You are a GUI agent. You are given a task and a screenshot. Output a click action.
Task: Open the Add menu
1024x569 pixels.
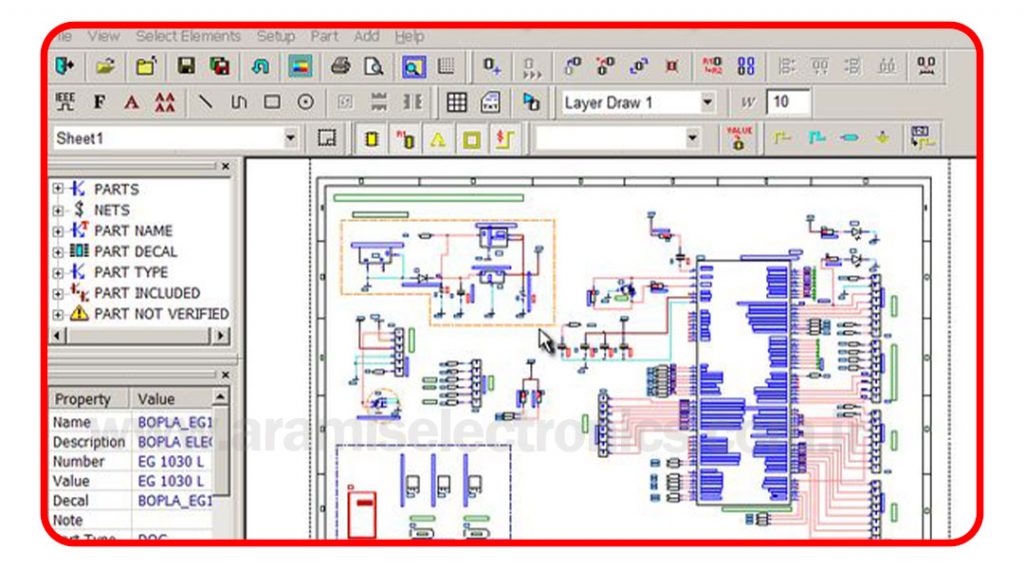tap(366, 37)
